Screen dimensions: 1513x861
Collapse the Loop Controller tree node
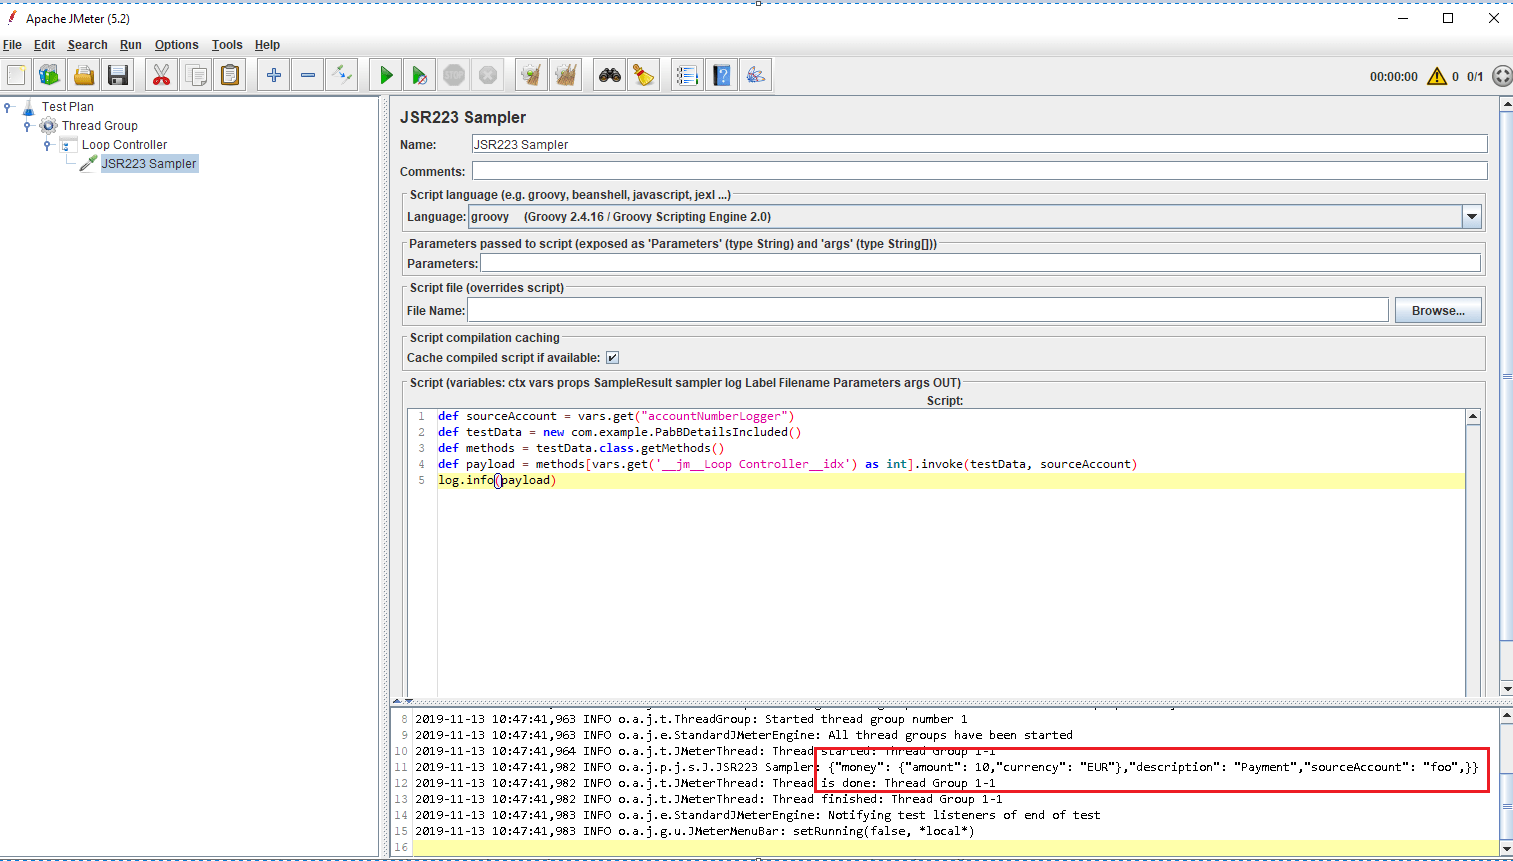47,145
